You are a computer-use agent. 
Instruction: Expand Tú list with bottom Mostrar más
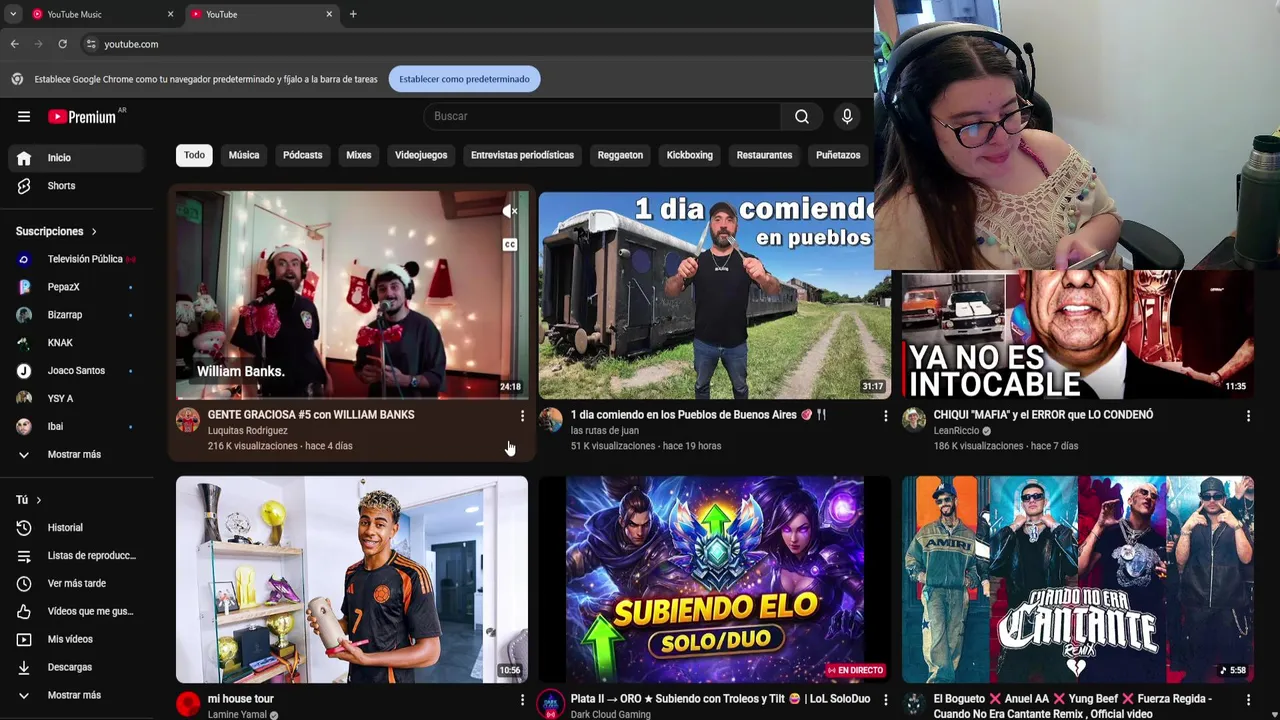click(x=76, y=695)
